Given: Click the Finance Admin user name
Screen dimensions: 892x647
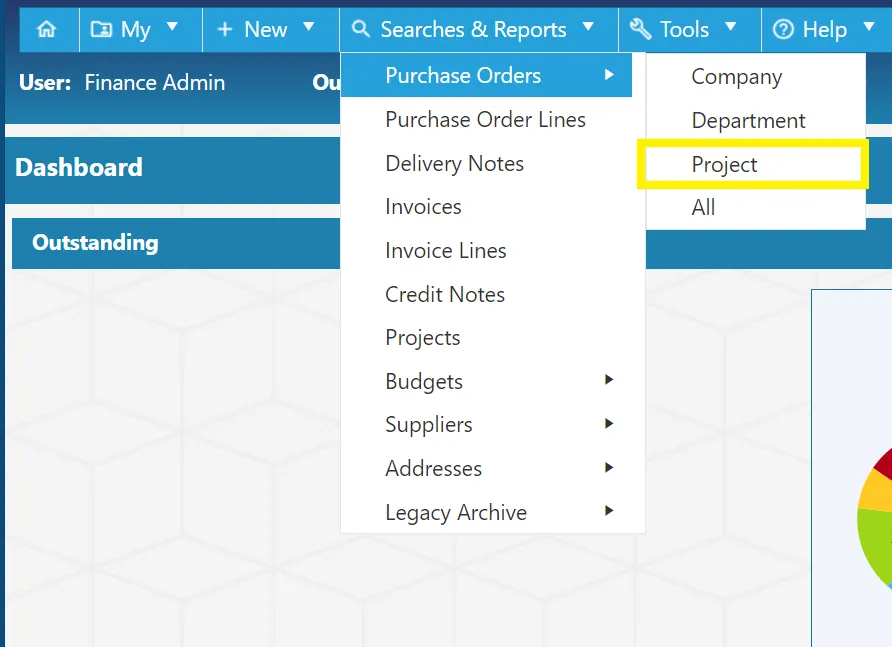Looking at the screenshot, I should click(155, 83).
